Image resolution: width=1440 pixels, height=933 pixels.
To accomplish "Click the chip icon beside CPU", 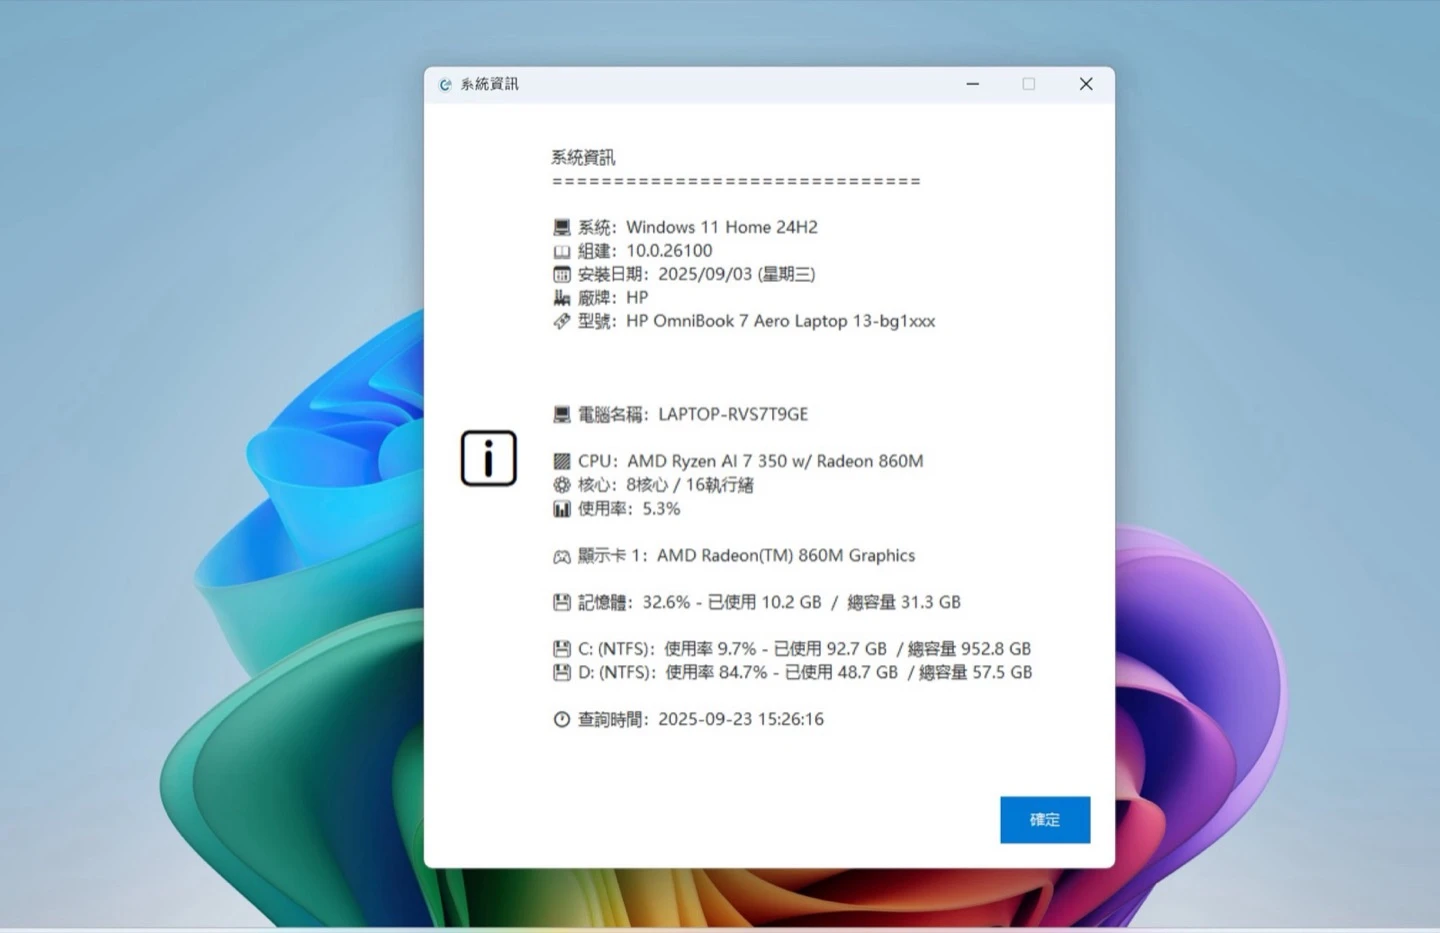I will tap(562, 461).
